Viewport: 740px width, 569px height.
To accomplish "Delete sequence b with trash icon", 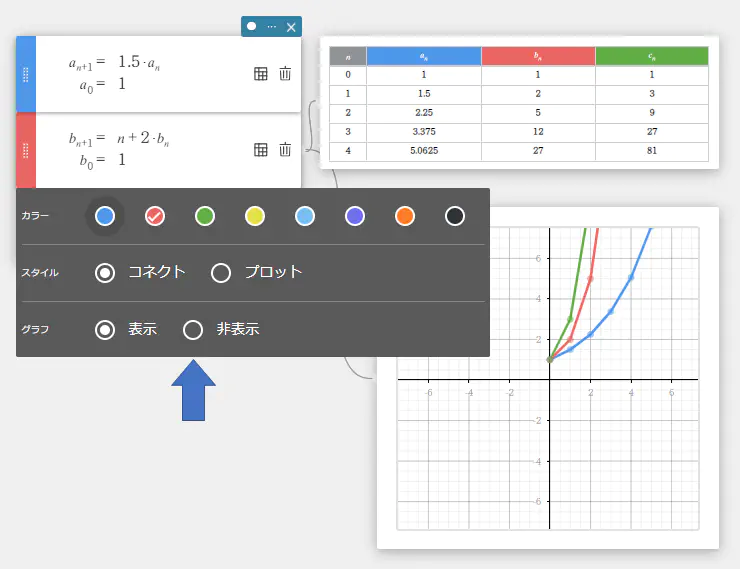I will click(x=285, y=149).
